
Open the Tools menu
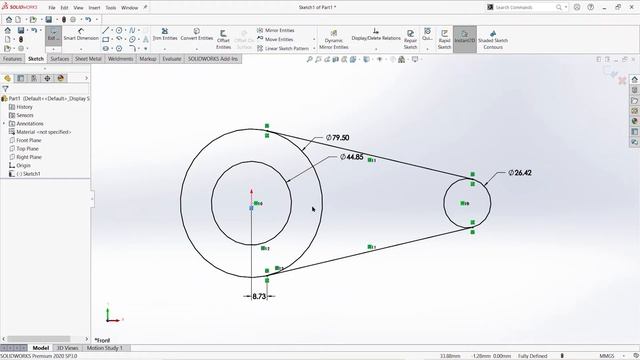click(x=111, y=7)
